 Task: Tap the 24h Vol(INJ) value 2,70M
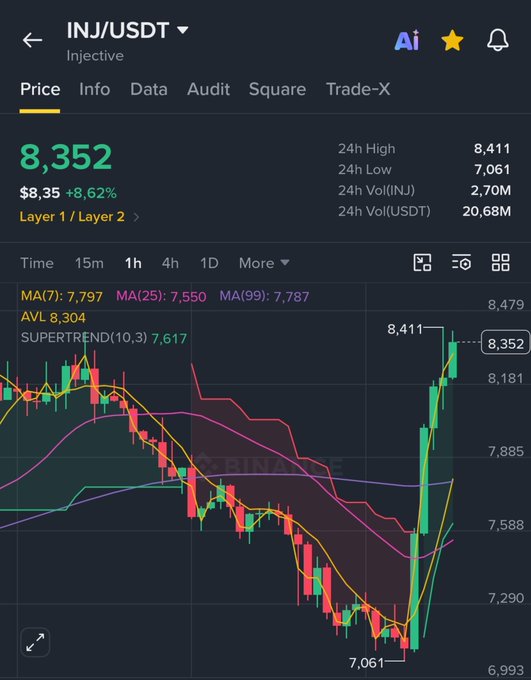point(491,190)
